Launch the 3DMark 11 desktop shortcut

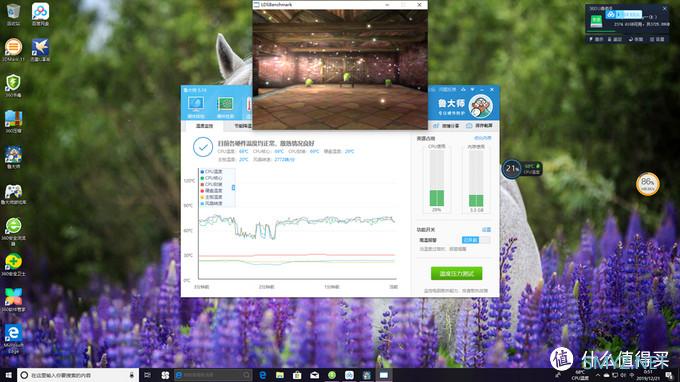[x=13, y=50]
